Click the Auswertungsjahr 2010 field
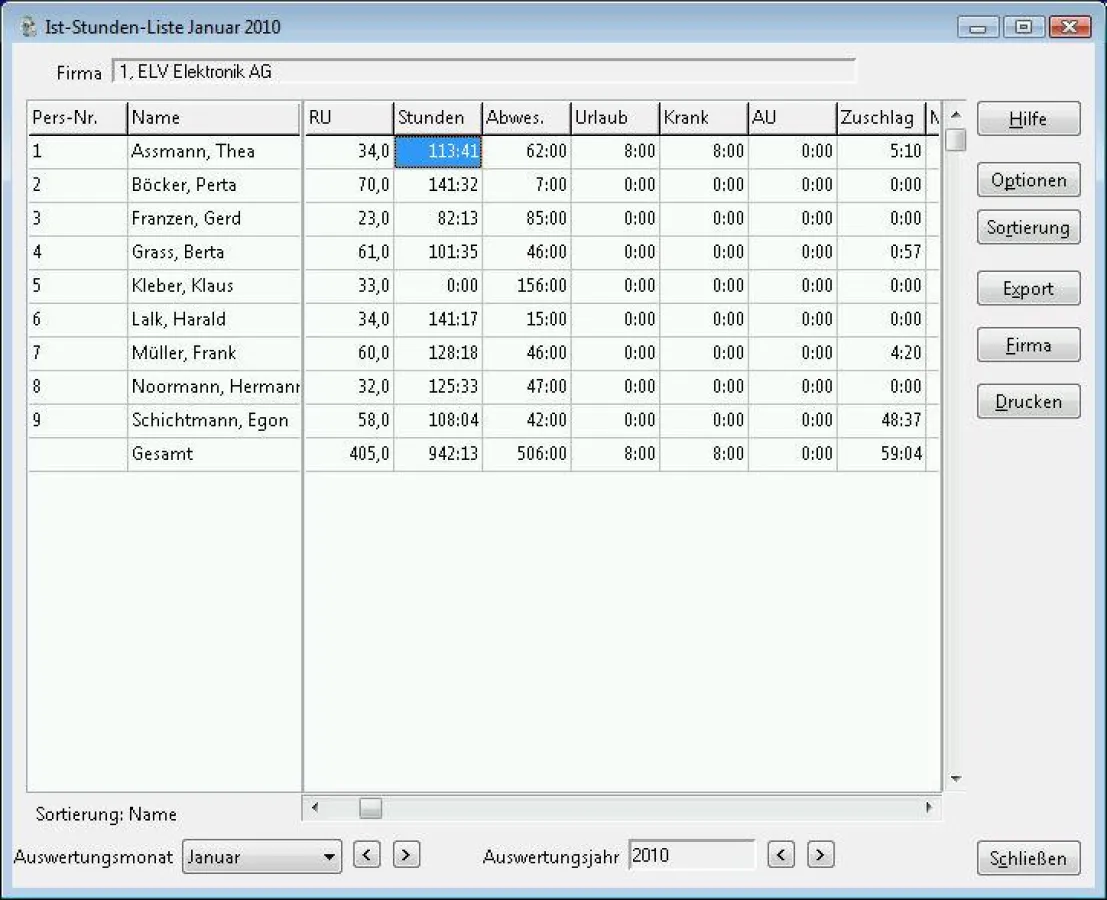The width and height of the screenshot is (1107, 900). click(x=690, y=856)
